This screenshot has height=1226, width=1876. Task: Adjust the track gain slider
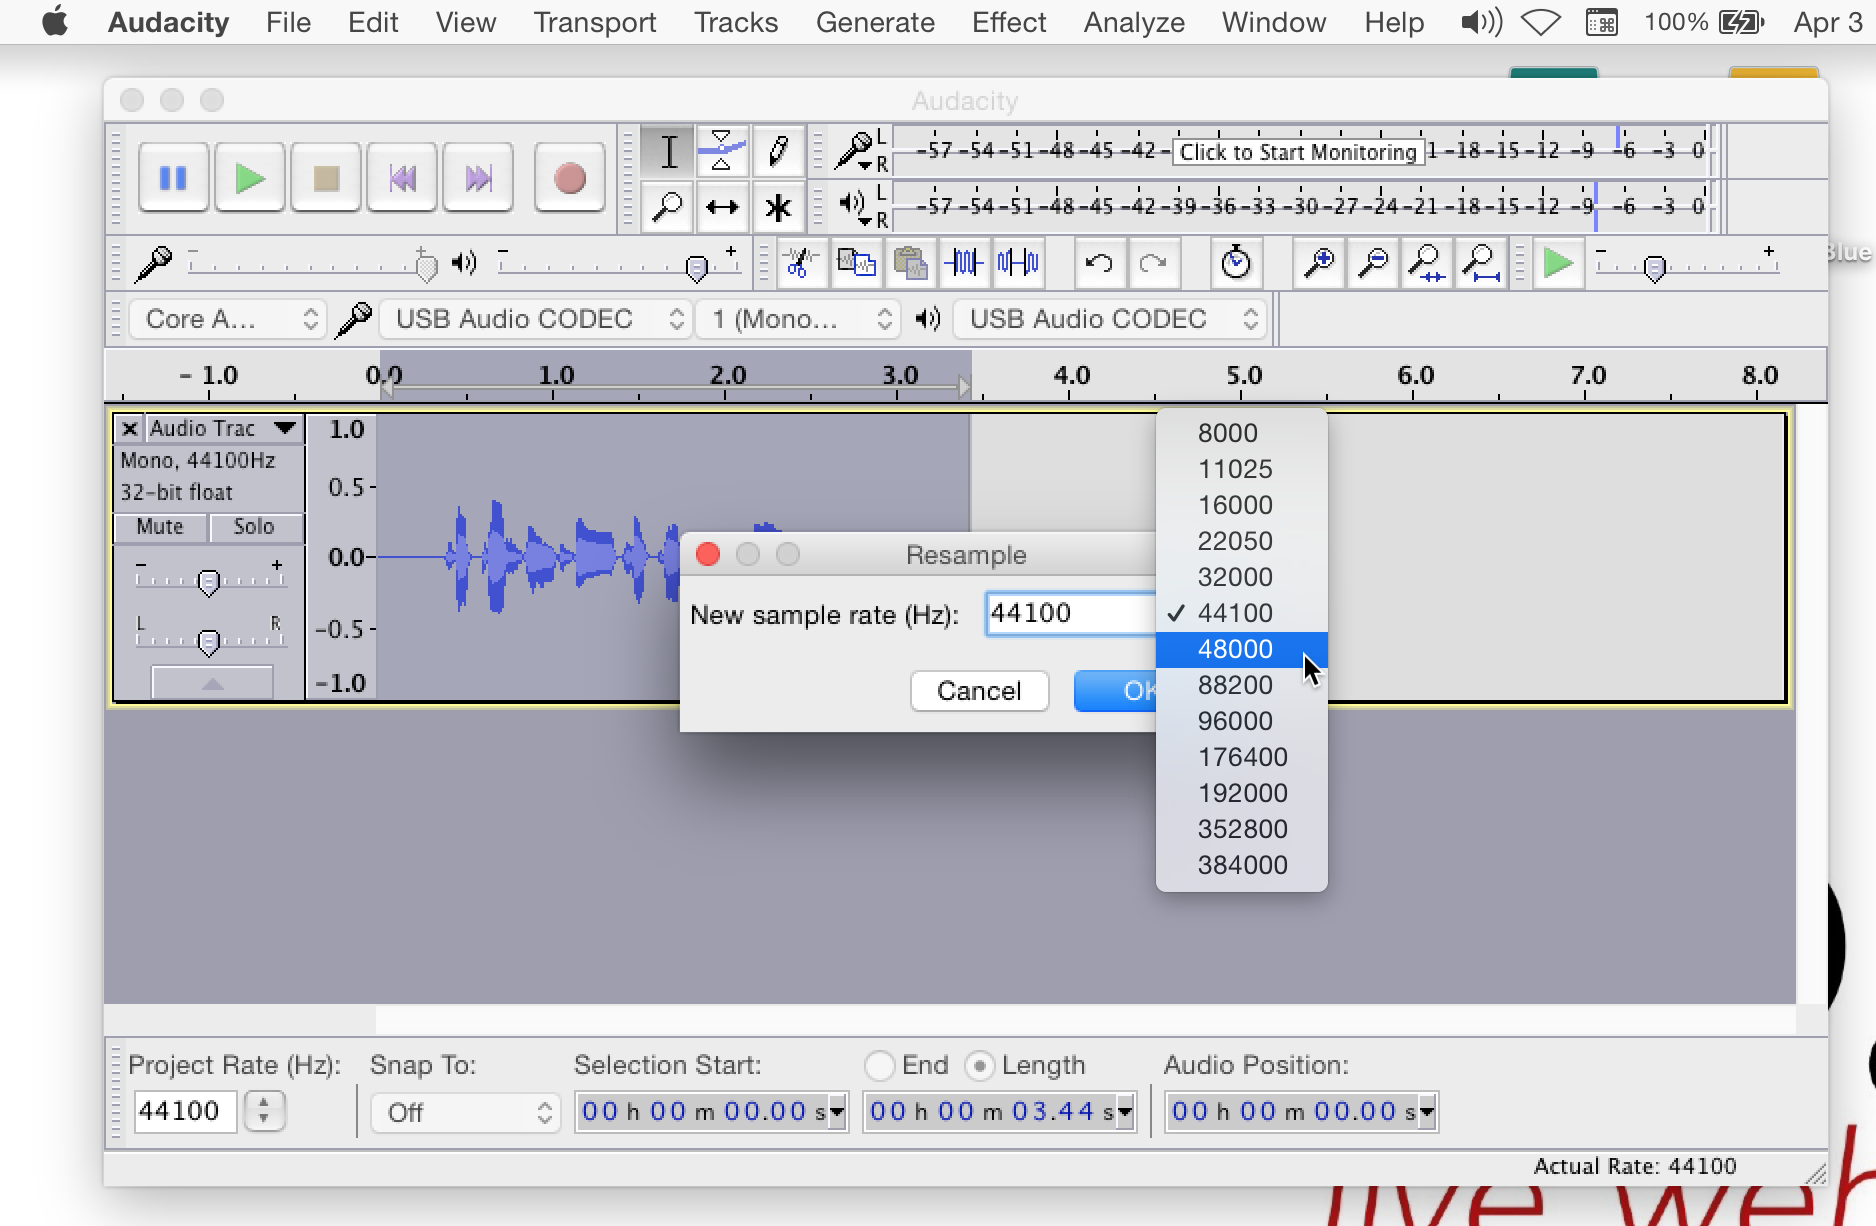pyautogui.click(x=209, y=580)
